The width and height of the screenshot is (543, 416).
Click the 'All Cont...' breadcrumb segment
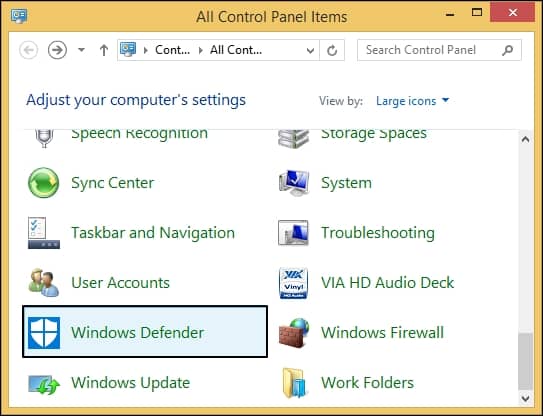coord(236,50)
